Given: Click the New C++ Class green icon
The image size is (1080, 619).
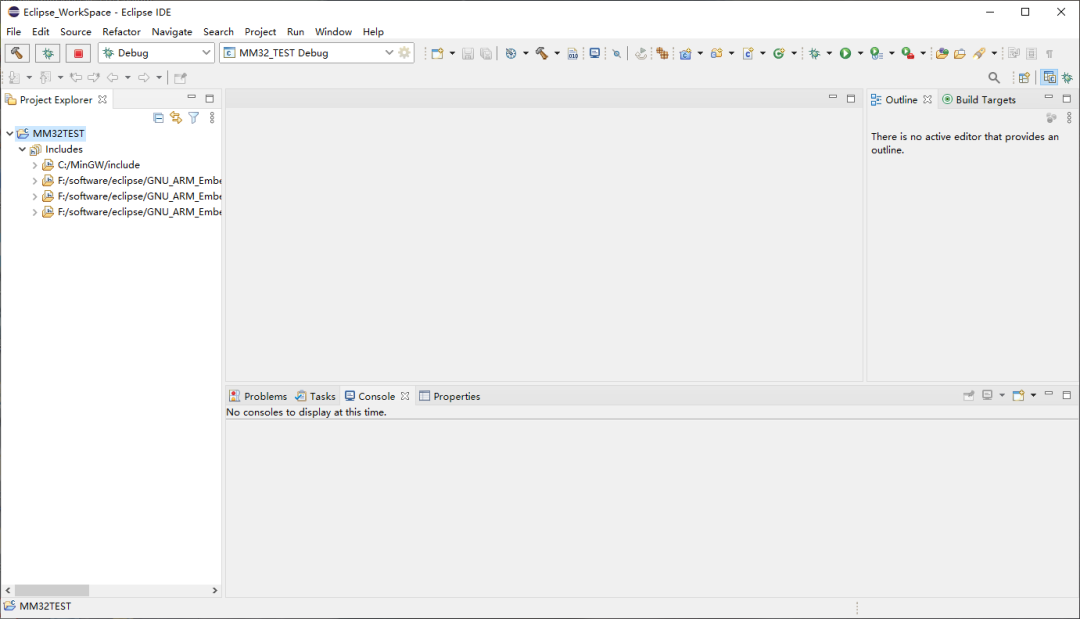Looking at the screenshot, I should (779, 54).
